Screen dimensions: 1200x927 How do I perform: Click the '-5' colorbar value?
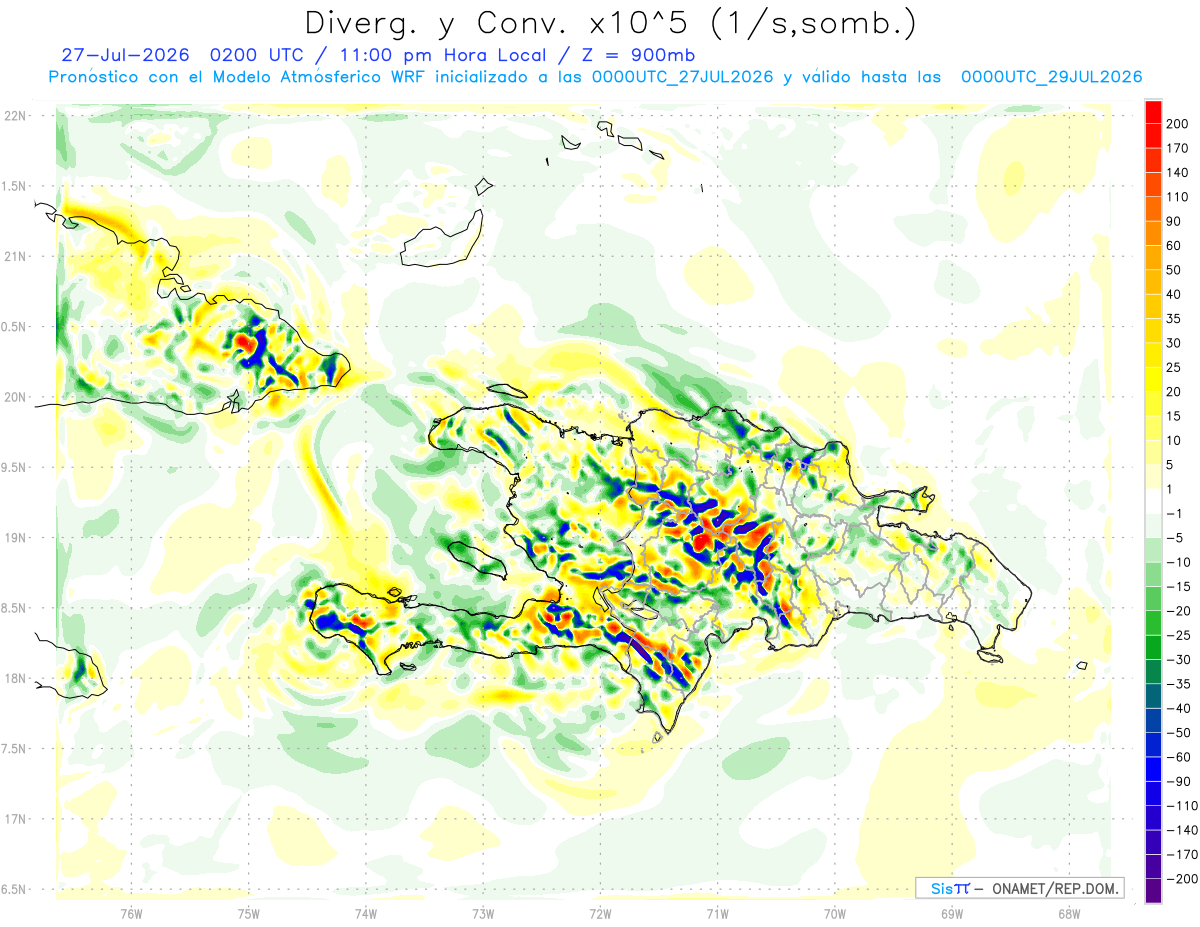click(1174, 537)
